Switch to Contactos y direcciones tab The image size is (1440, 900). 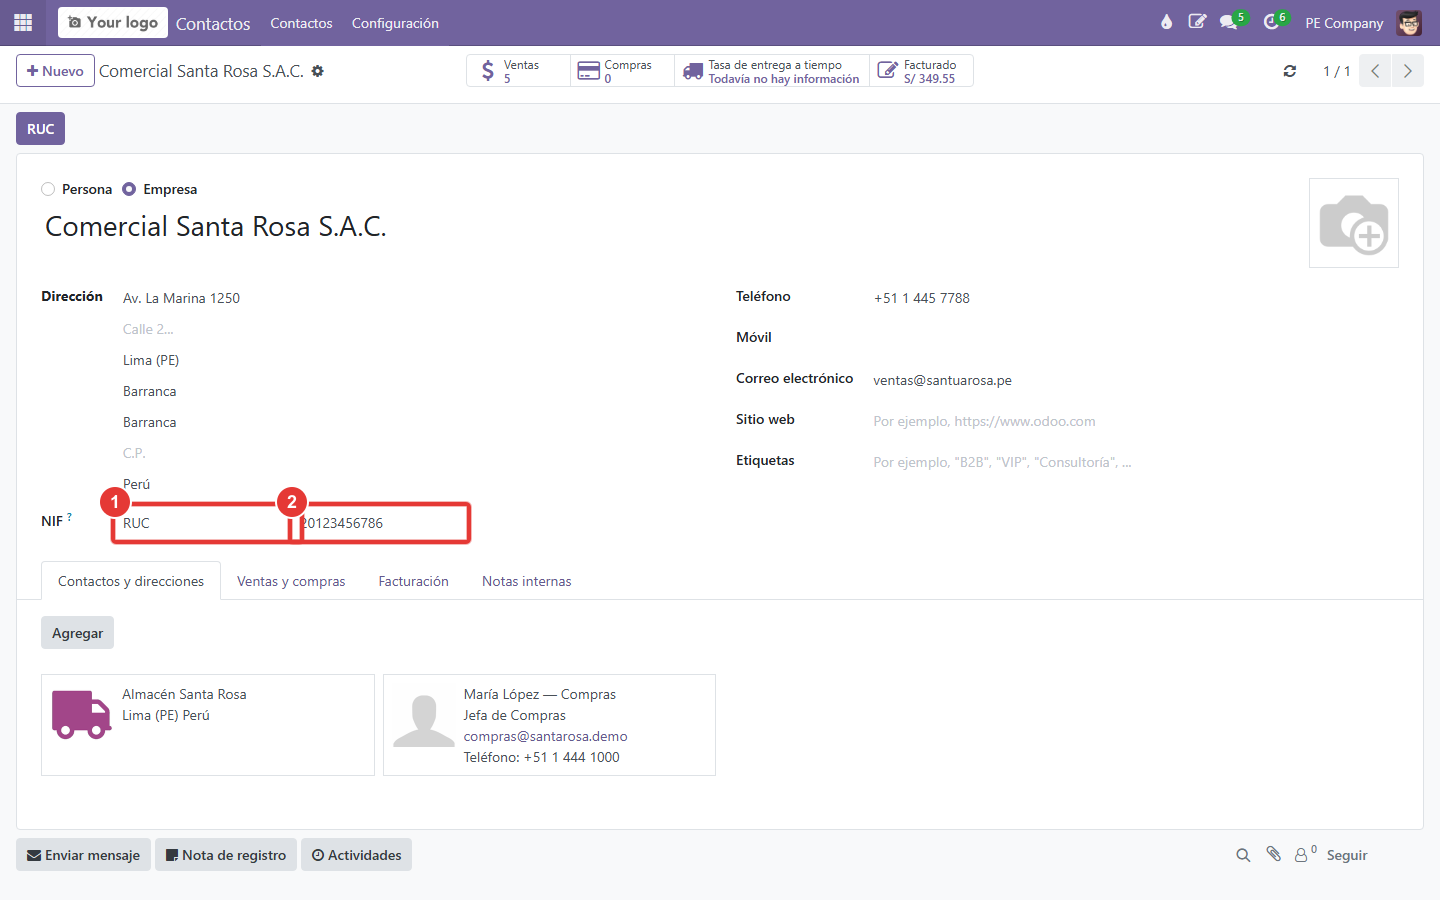click(x=131, y=581)
